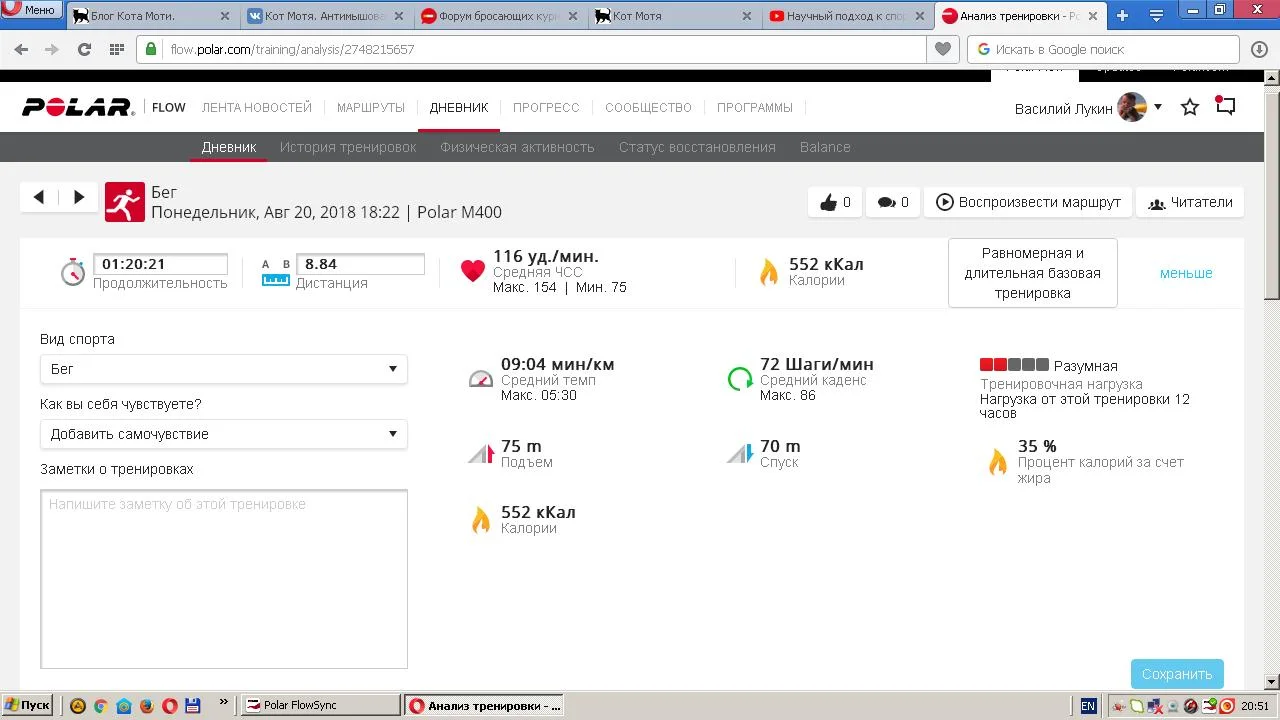Open the СООБЩЕСТВО menu
The width and height of the screenshot is (1280, 720).
(648, 107)
